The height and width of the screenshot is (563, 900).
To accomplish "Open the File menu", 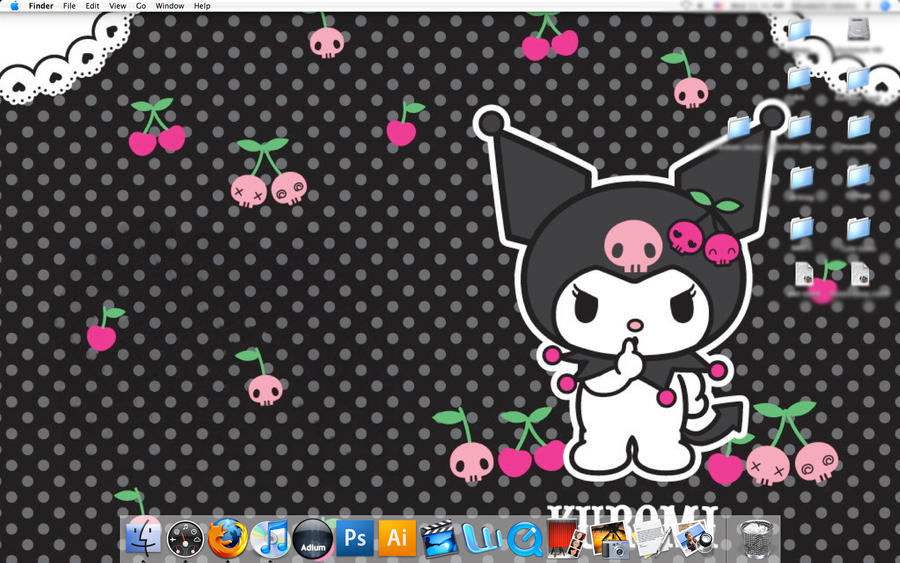I will pyautogui.click(x=69, y=6).
